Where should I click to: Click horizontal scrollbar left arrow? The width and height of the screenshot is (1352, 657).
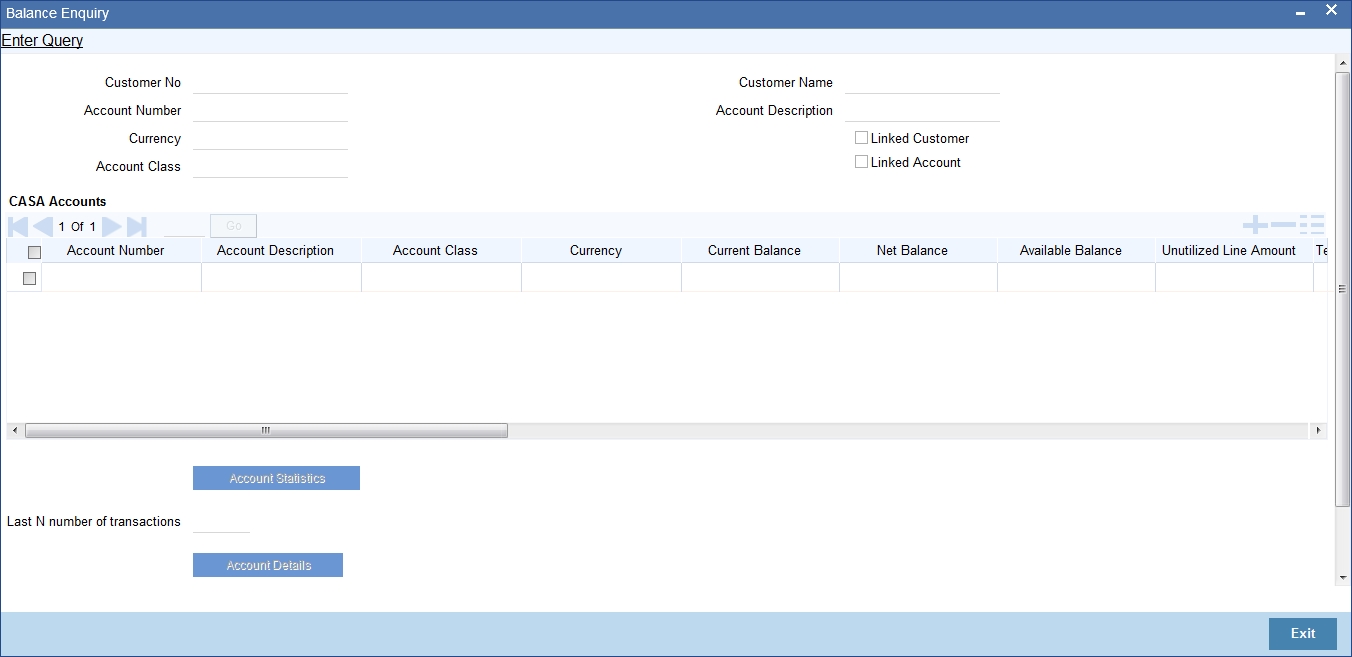(x=14, y=430)
